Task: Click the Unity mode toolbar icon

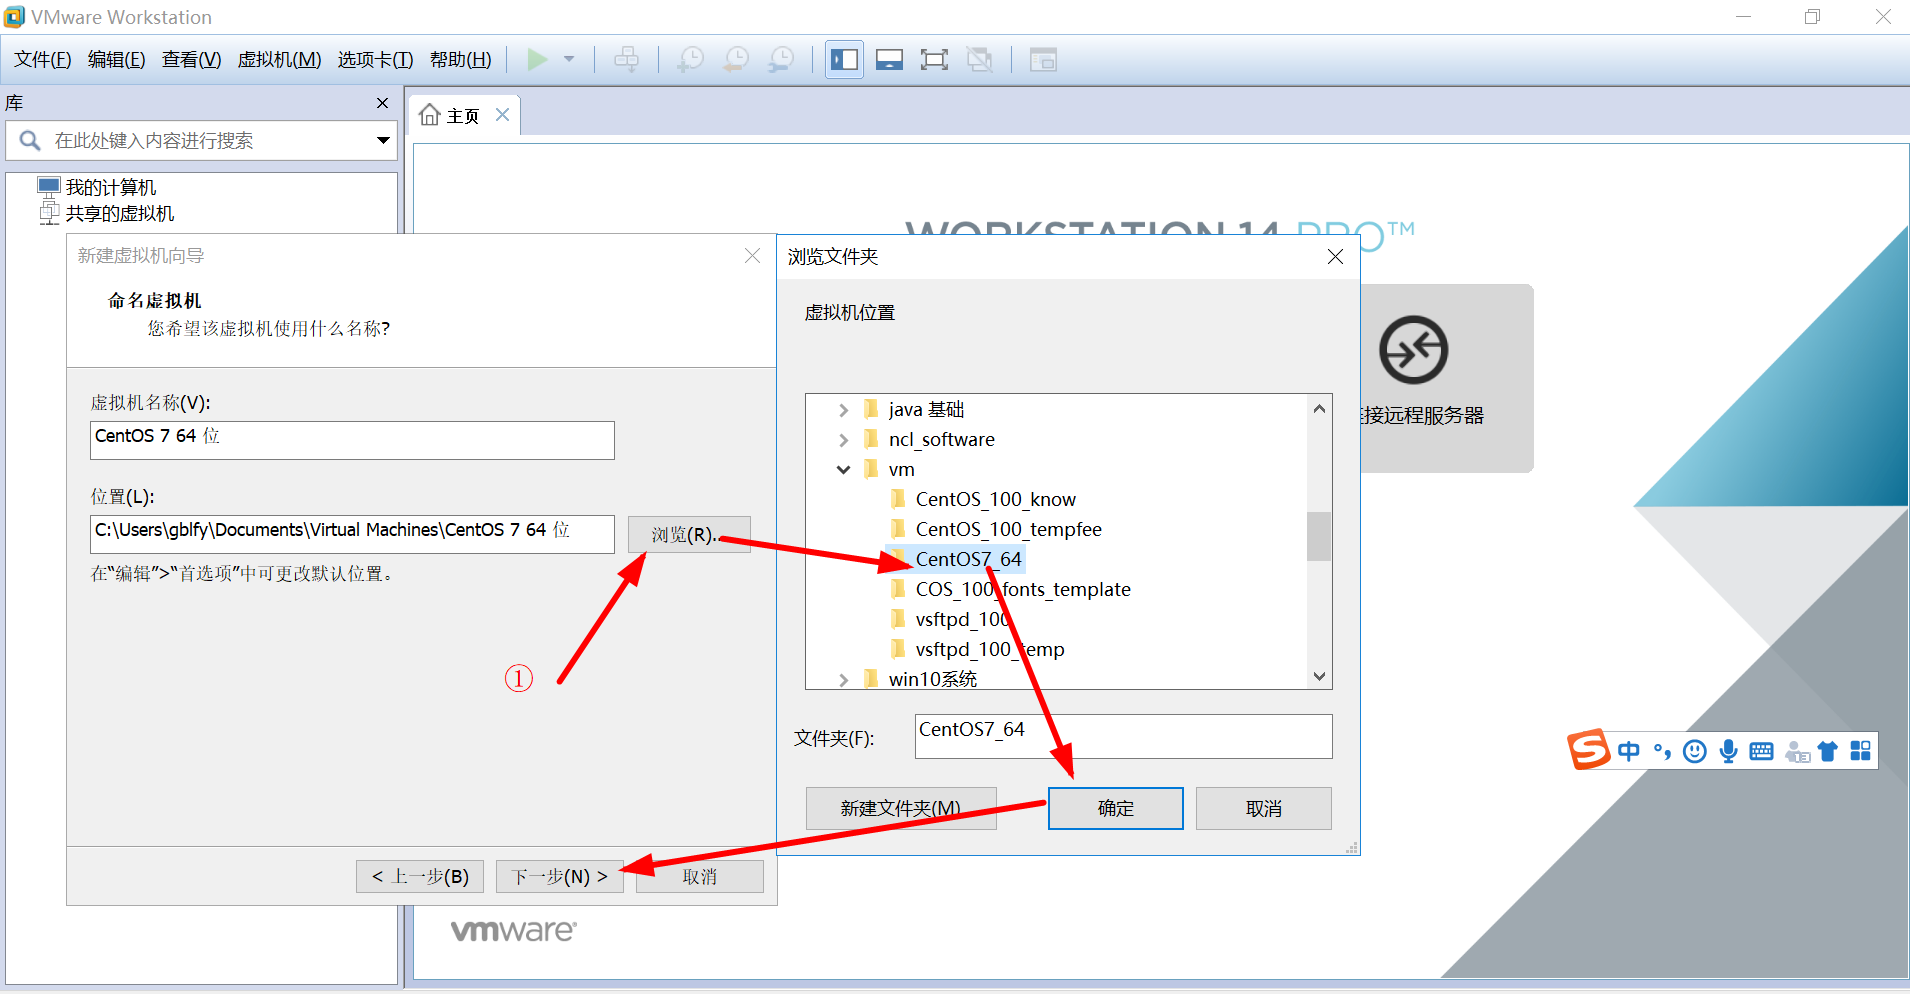Action: pyautogui.click(x=980, y=60)
